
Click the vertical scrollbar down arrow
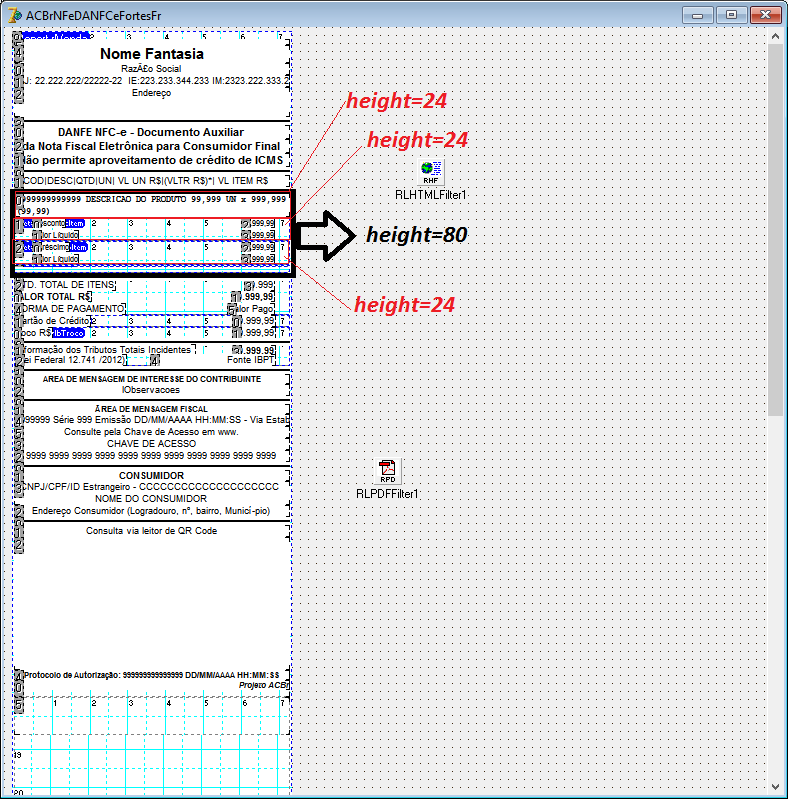click(775, 787)
